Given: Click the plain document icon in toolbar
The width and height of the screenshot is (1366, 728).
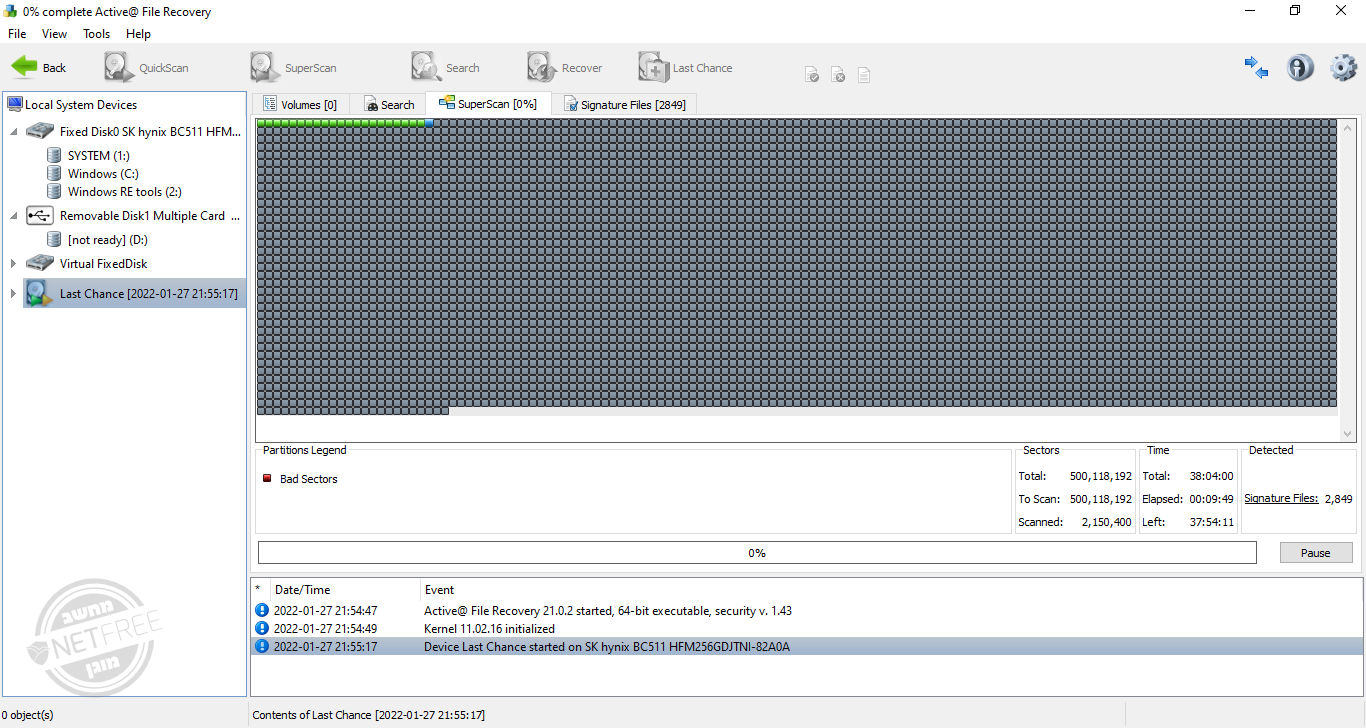Looking at the screenshot, I should tap(864, 75).
